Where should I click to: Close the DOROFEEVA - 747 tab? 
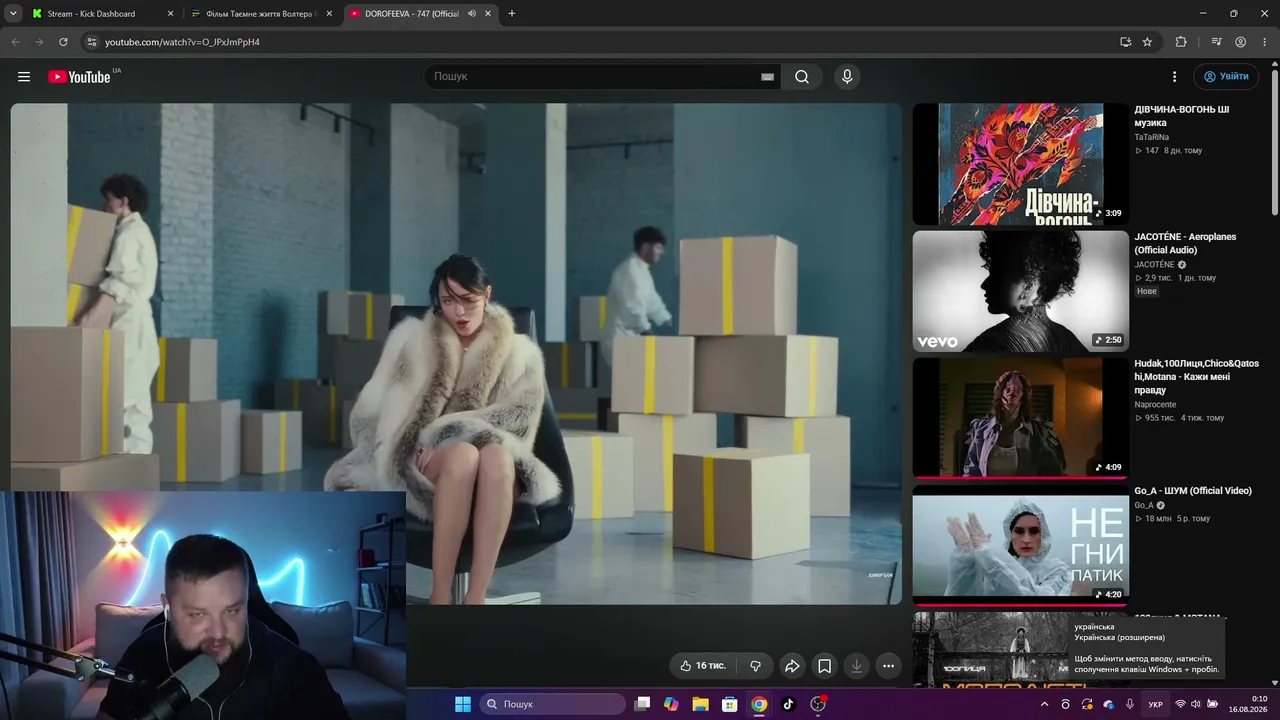click(488, 14)
